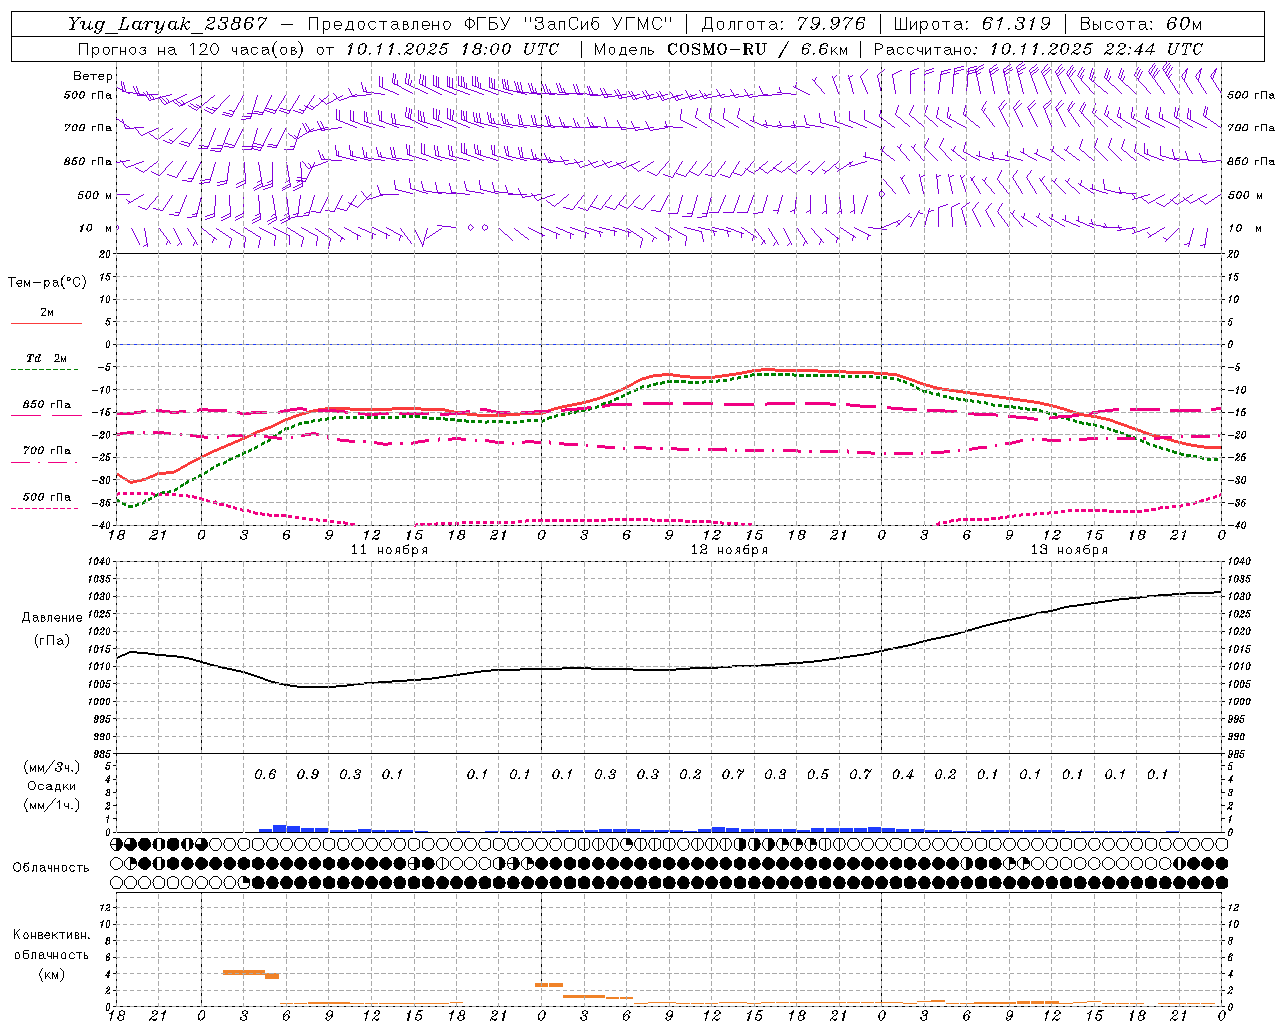Click the "Td 2м" dew point legend entry
This screenshot has width=1280, height=1024.
tap(46, 358)
